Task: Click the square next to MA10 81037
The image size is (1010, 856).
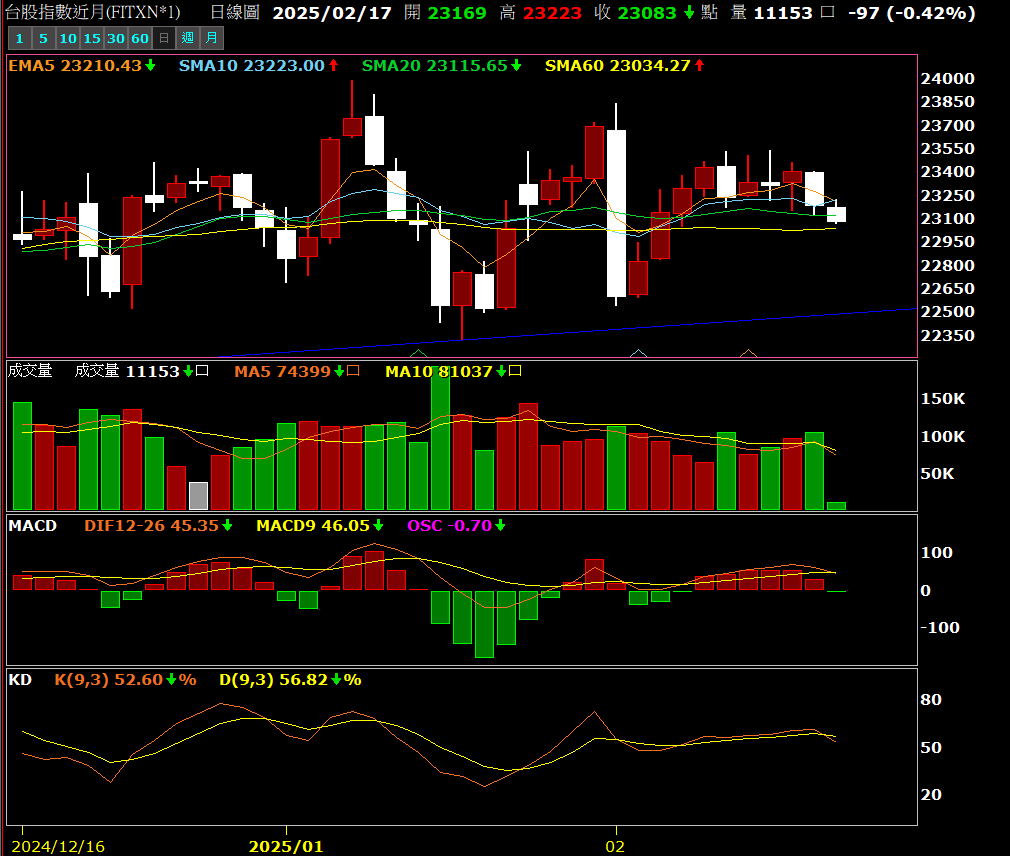Action: point(515,371)
